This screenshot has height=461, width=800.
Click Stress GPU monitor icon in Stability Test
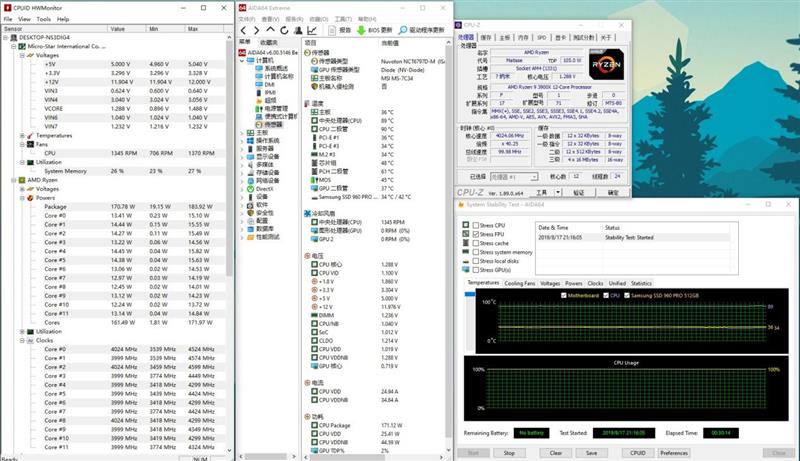tap(466, 269)
